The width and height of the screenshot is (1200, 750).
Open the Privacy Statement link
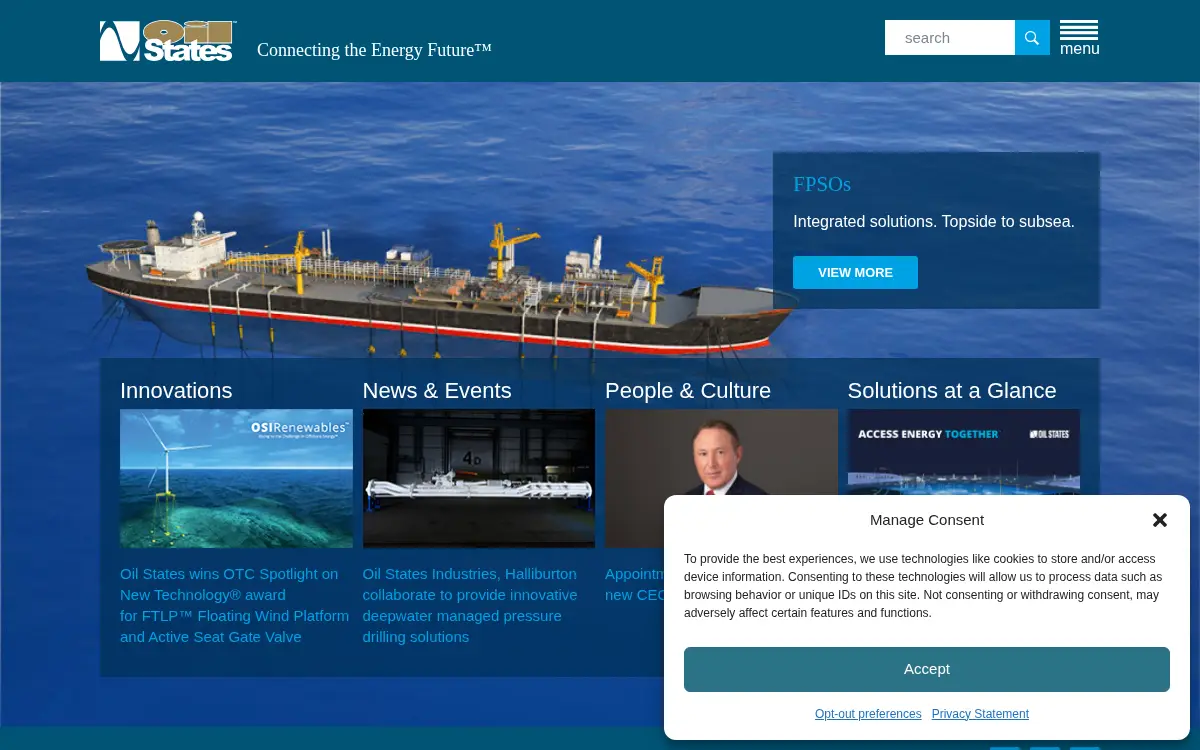(980, 714)
